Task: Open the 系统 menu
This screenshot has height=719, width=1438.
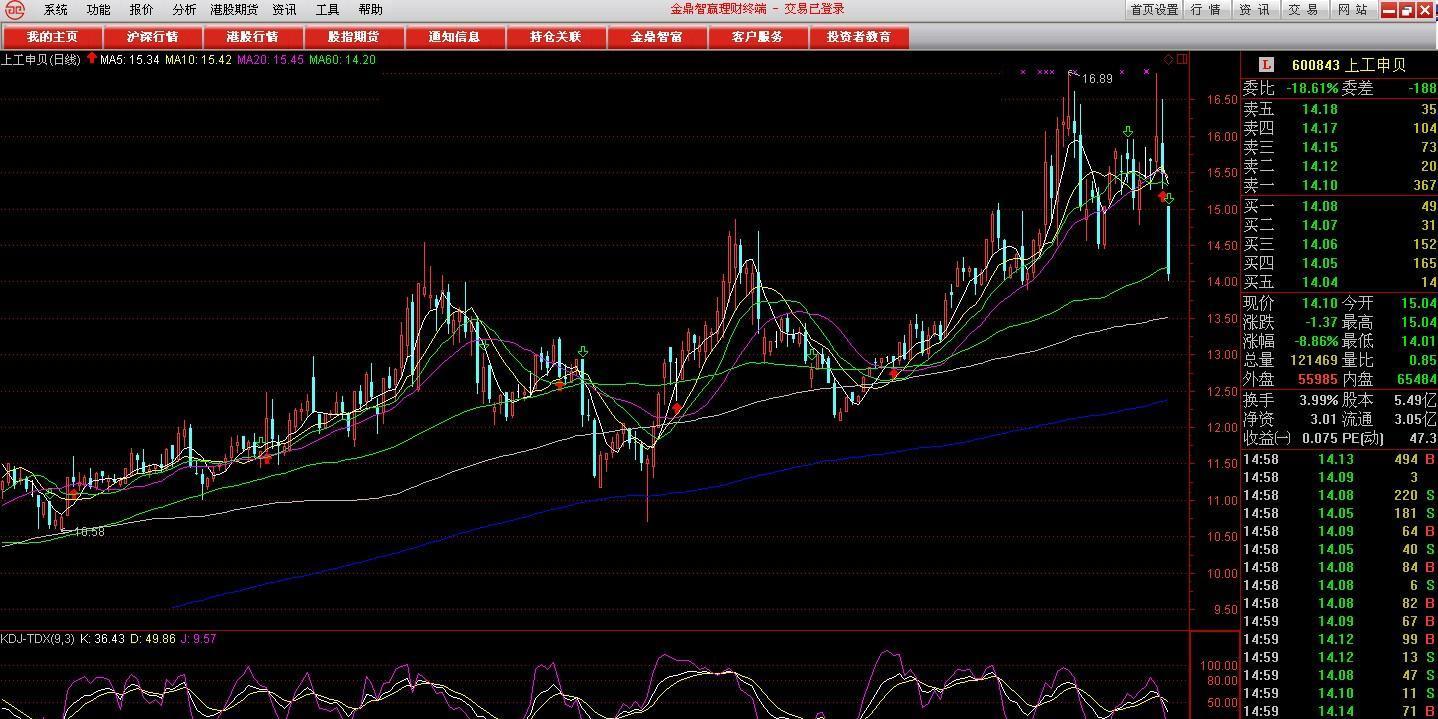Action: (56, 10)
